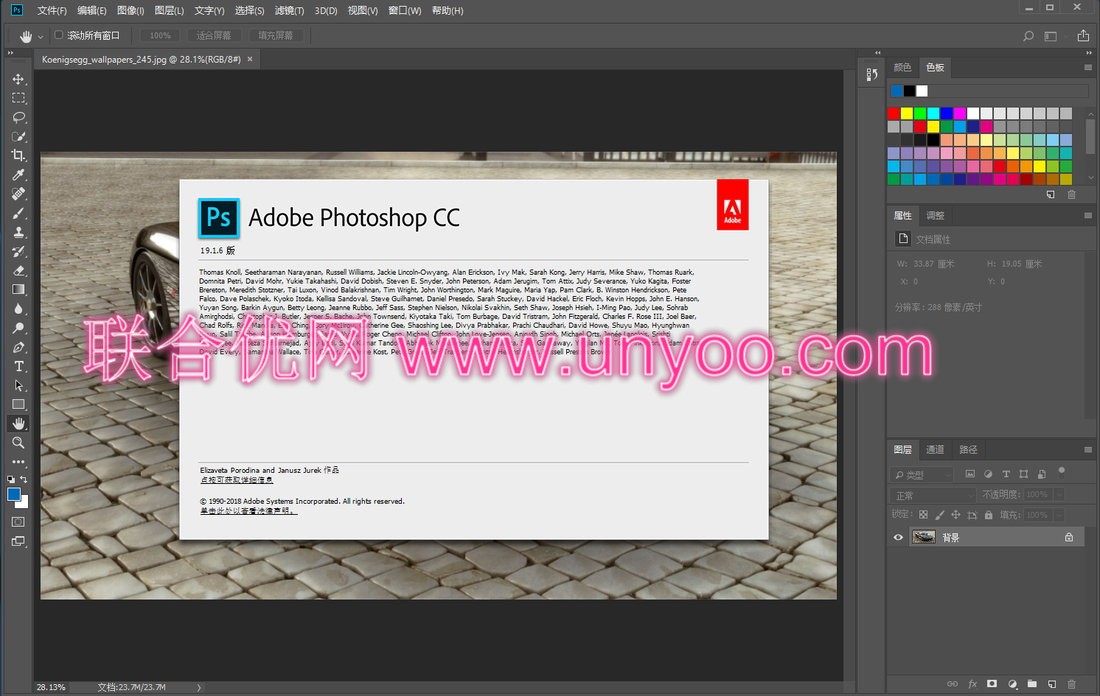Open the 文件(F) menu
The width and height of the screenshot is (1100, 696).
click(x=52, y=11)
